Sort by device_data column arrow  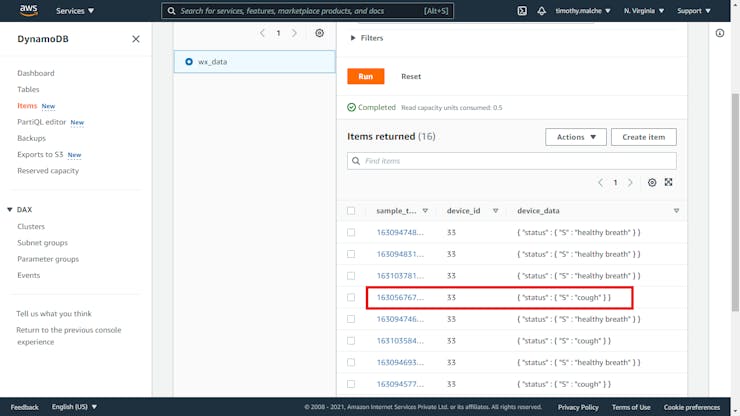click(676, 211)
